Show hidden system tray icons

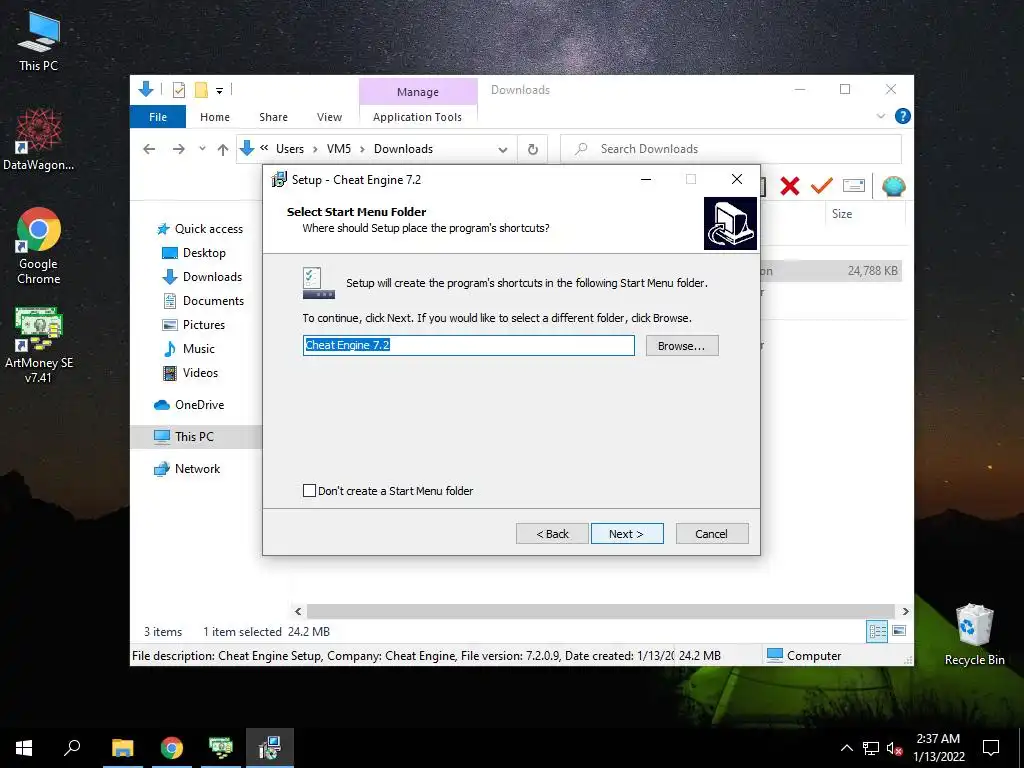846,748
